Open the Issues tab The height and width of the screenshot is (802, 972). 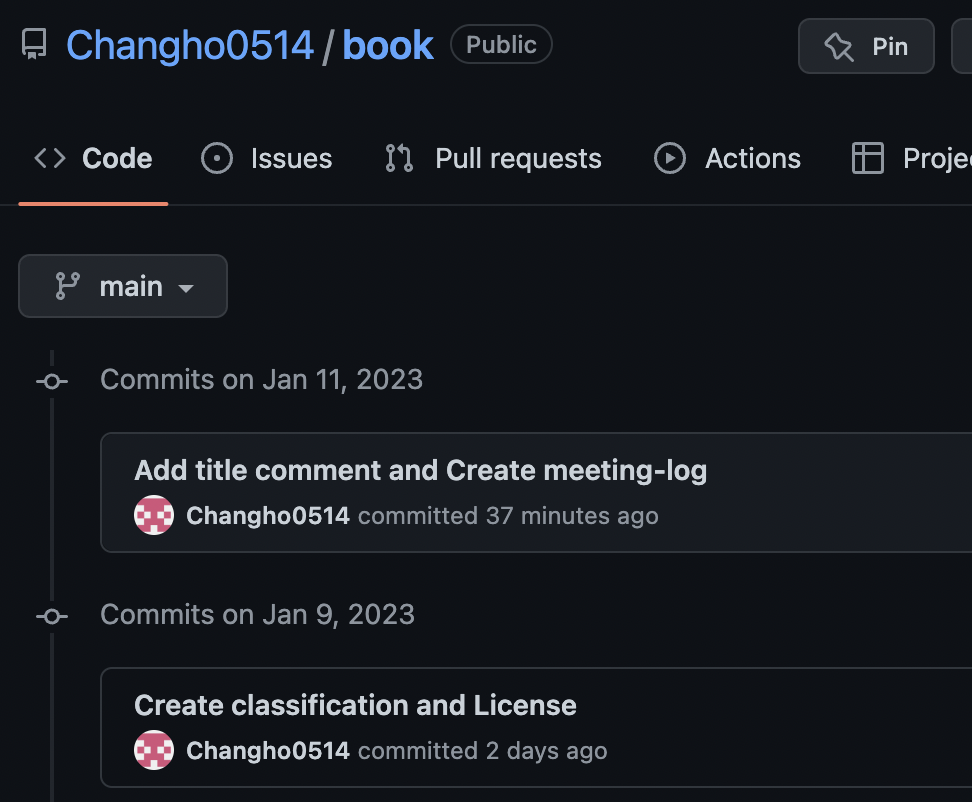point(267,159)
